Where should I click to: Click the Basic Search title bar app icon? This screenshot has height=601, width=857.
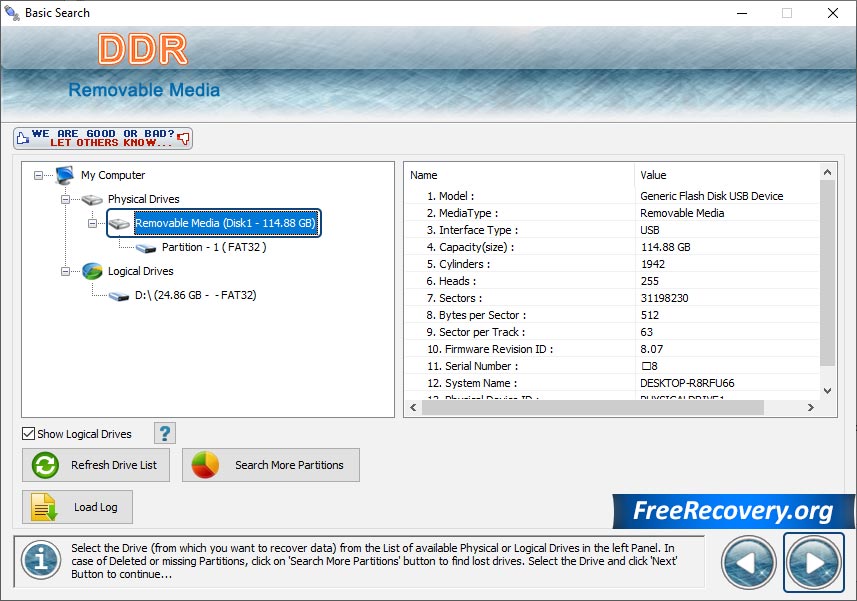coord(11,13)
